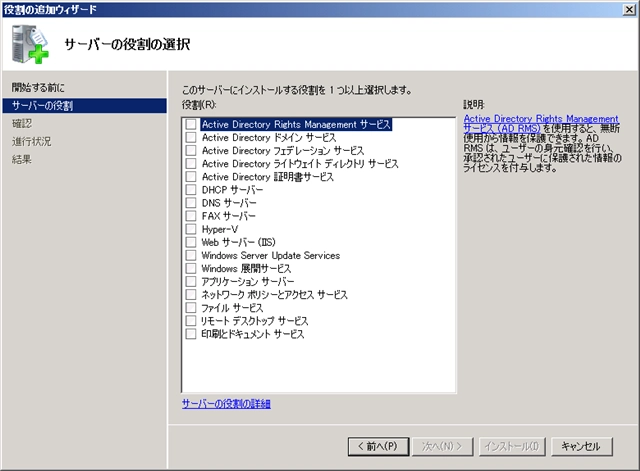Open the サーバーの役割の詳細 link

(x=226, y=404)
